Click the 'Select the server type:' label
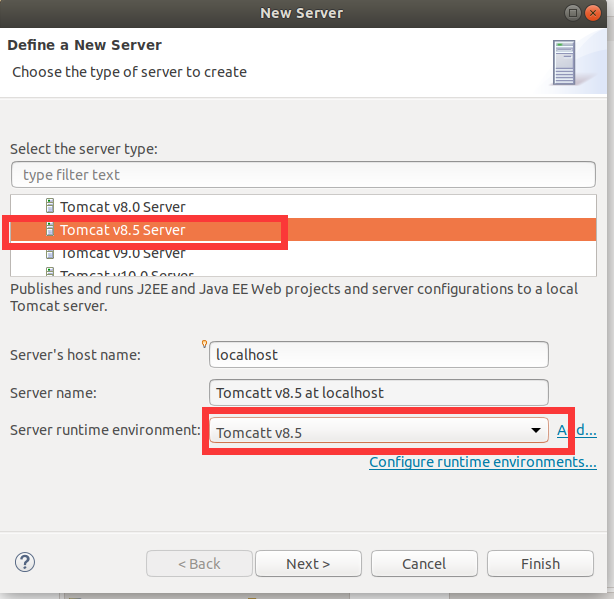 click(x=84, y=149)
